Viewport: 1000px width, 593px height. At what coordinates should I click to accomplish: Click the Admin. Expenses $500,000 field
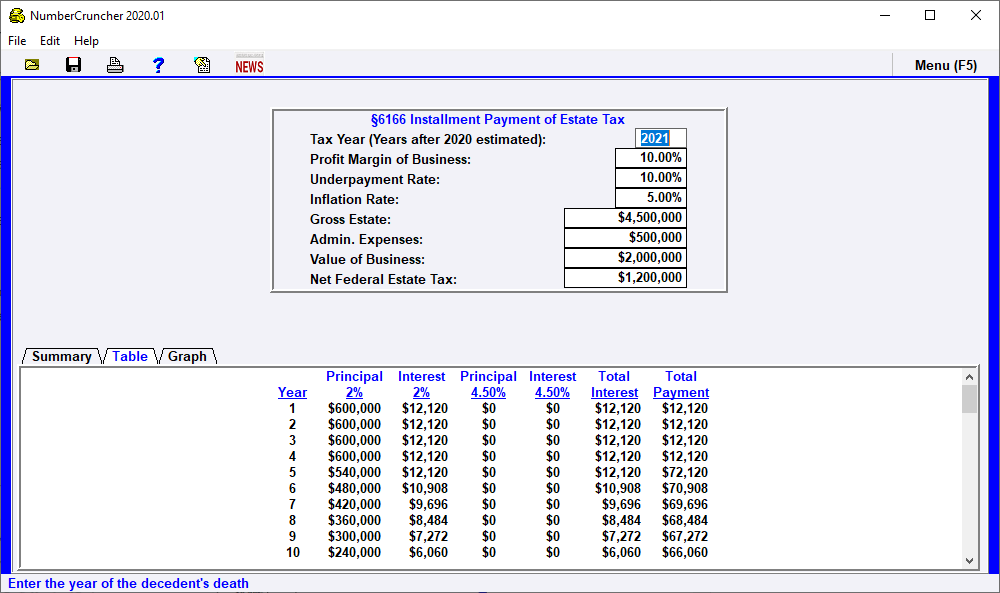pyautogui.click(x=625, y=238)
